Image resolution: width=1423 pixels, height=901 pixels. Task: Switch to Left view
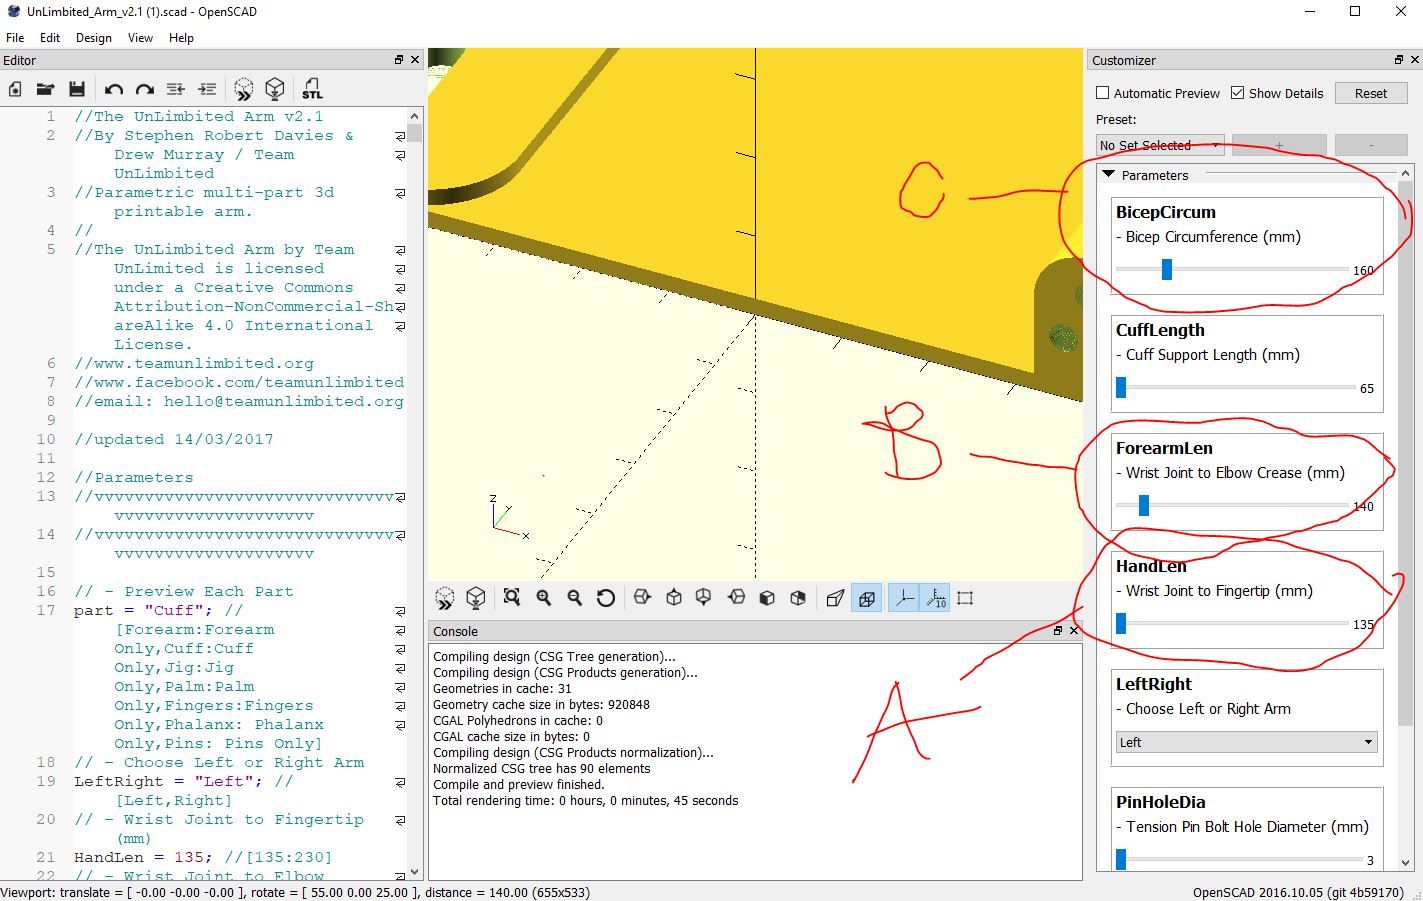coord(736,598)
